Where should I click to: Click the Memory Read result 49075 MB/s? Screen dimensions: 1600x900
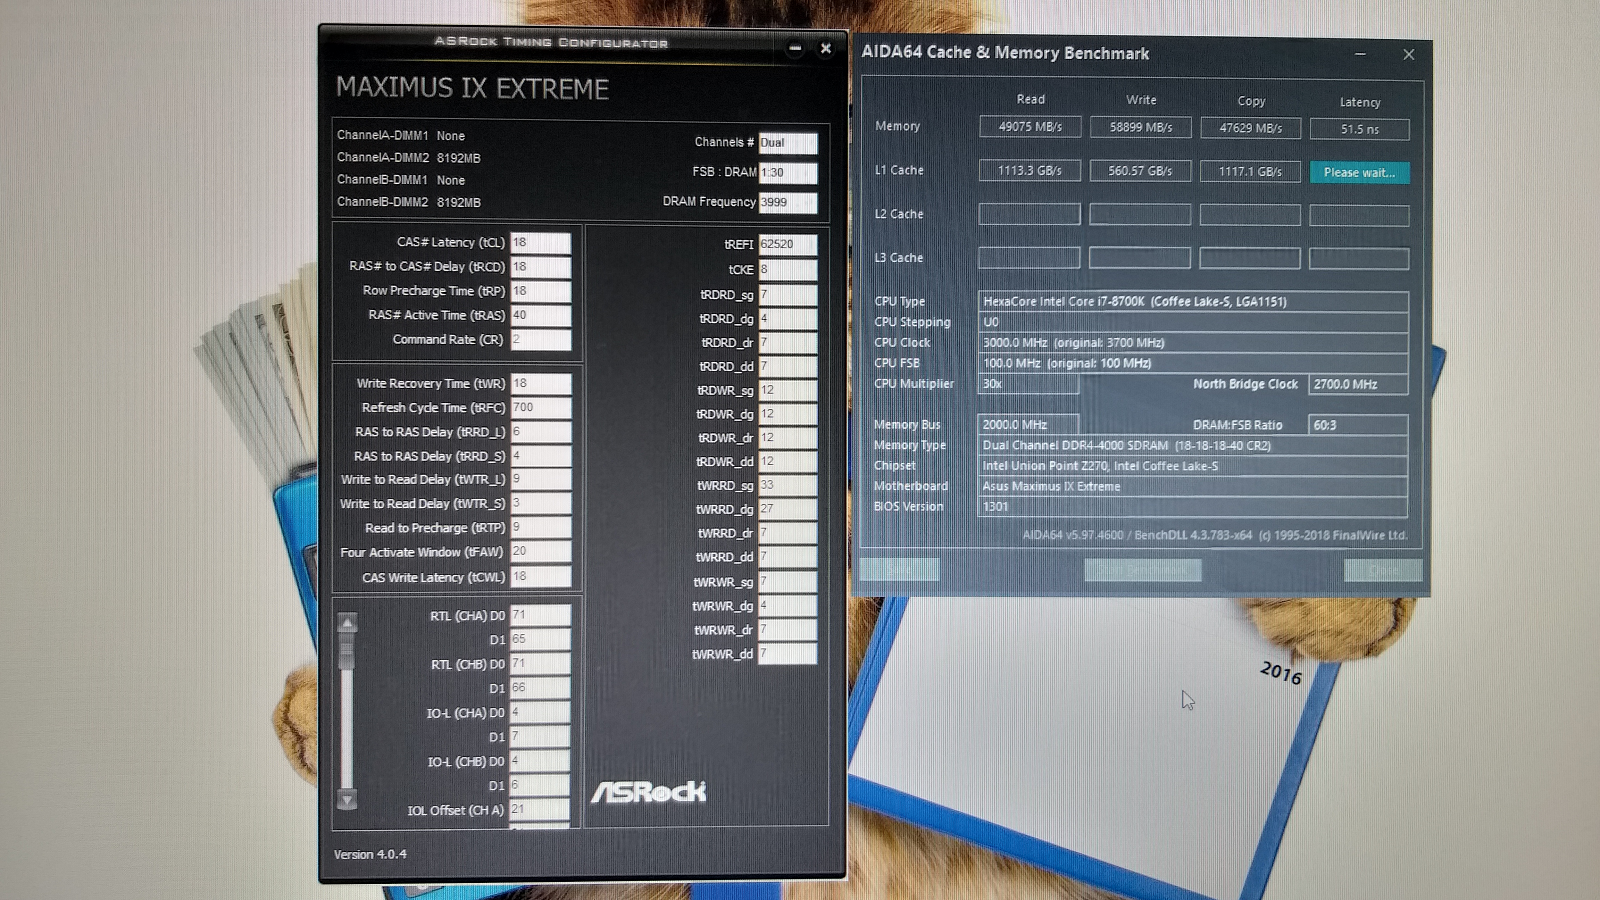[1030, 127]
